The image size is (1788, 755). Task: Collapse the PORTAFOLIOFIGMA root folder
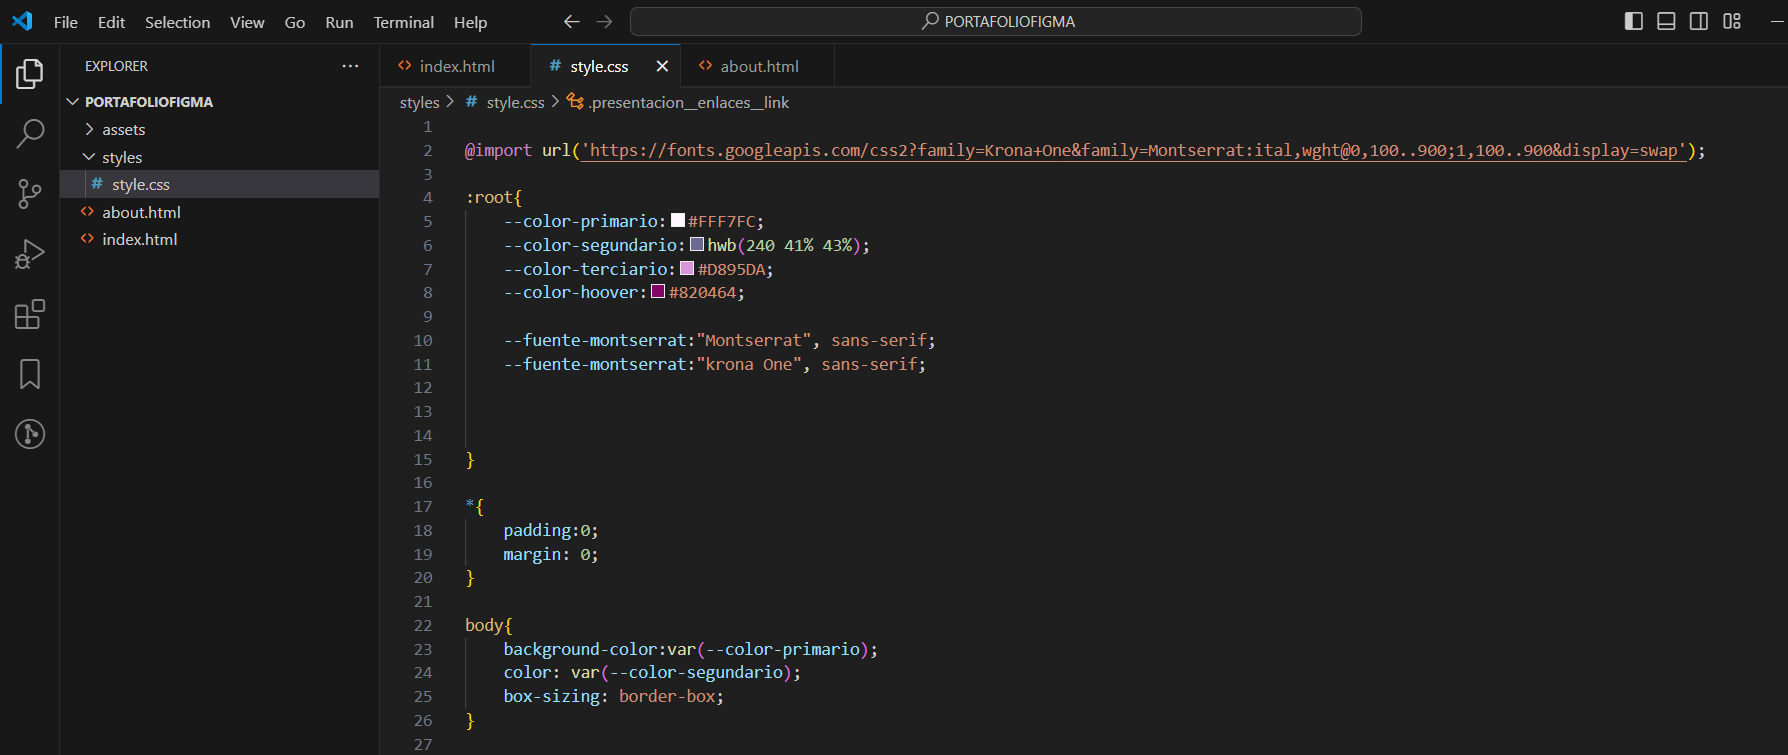click(73, 102)
